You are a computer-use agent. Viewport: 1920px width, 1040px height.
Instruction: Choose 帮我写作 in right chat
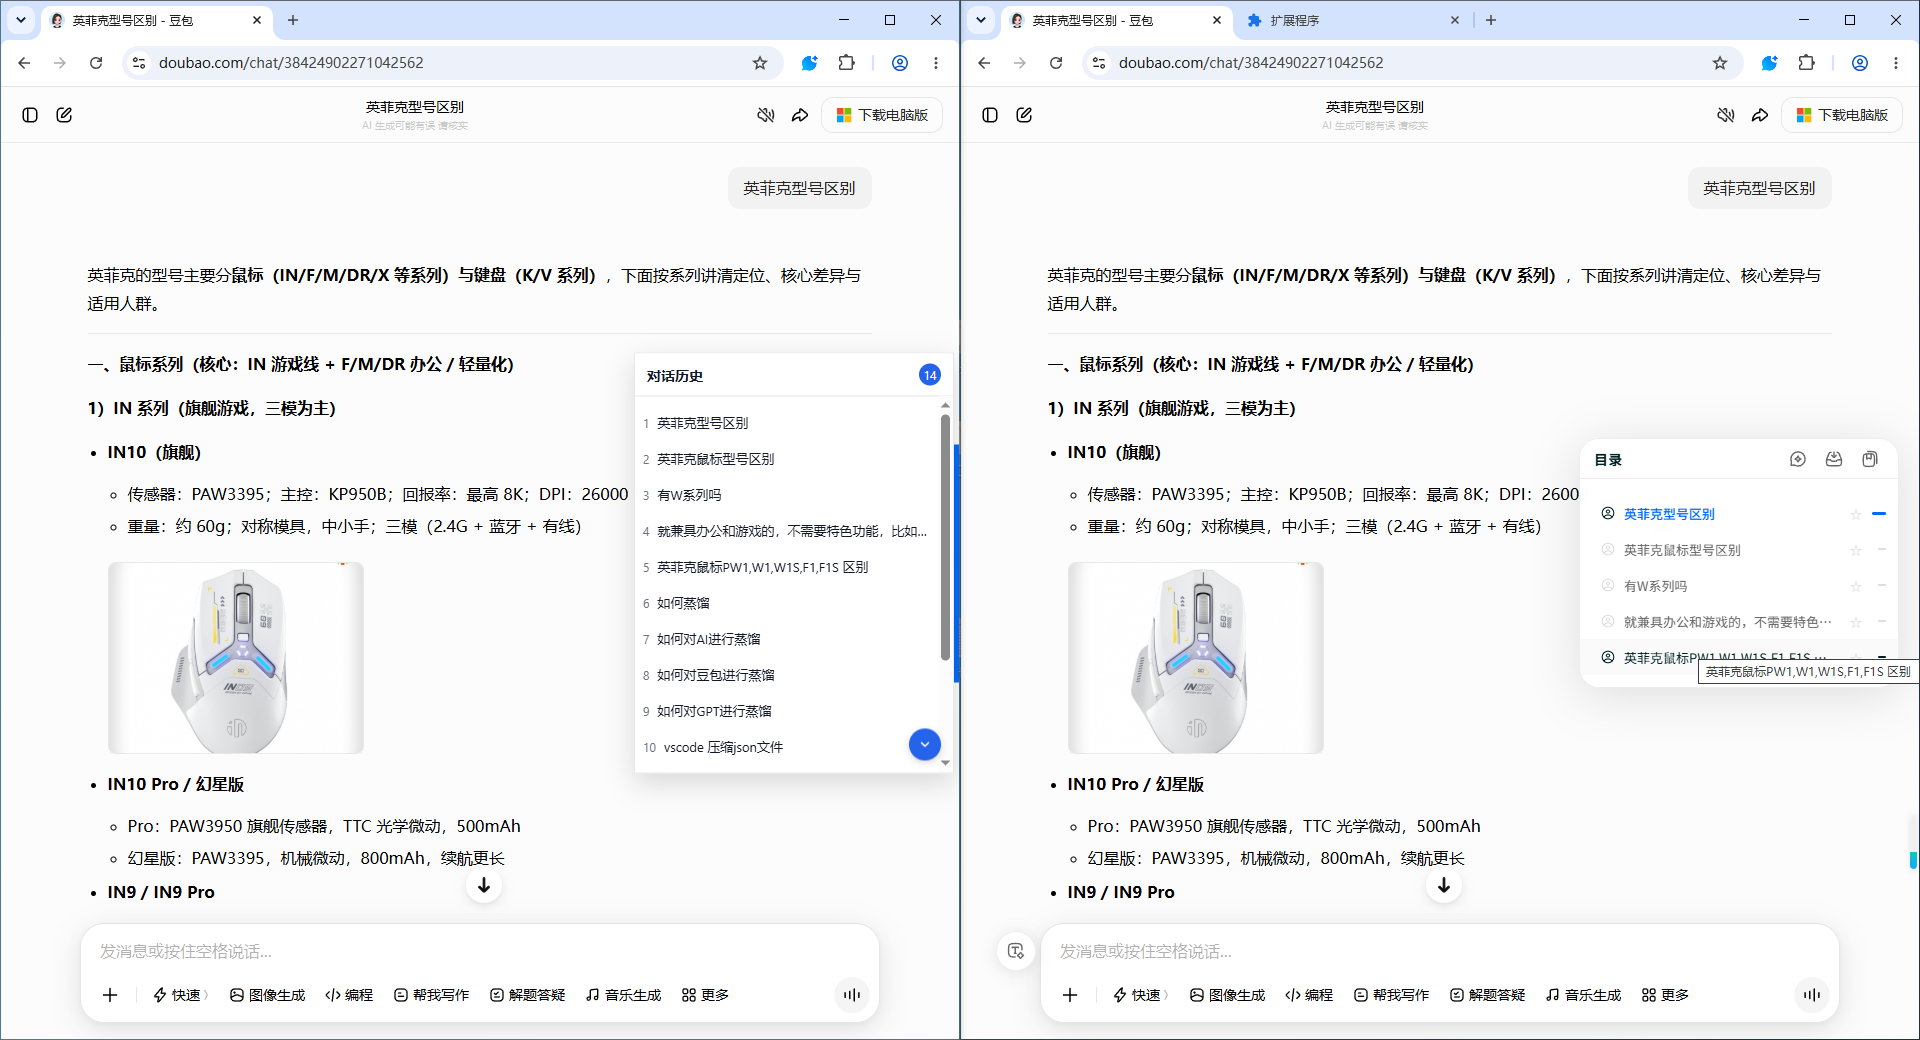[1391, 995]
